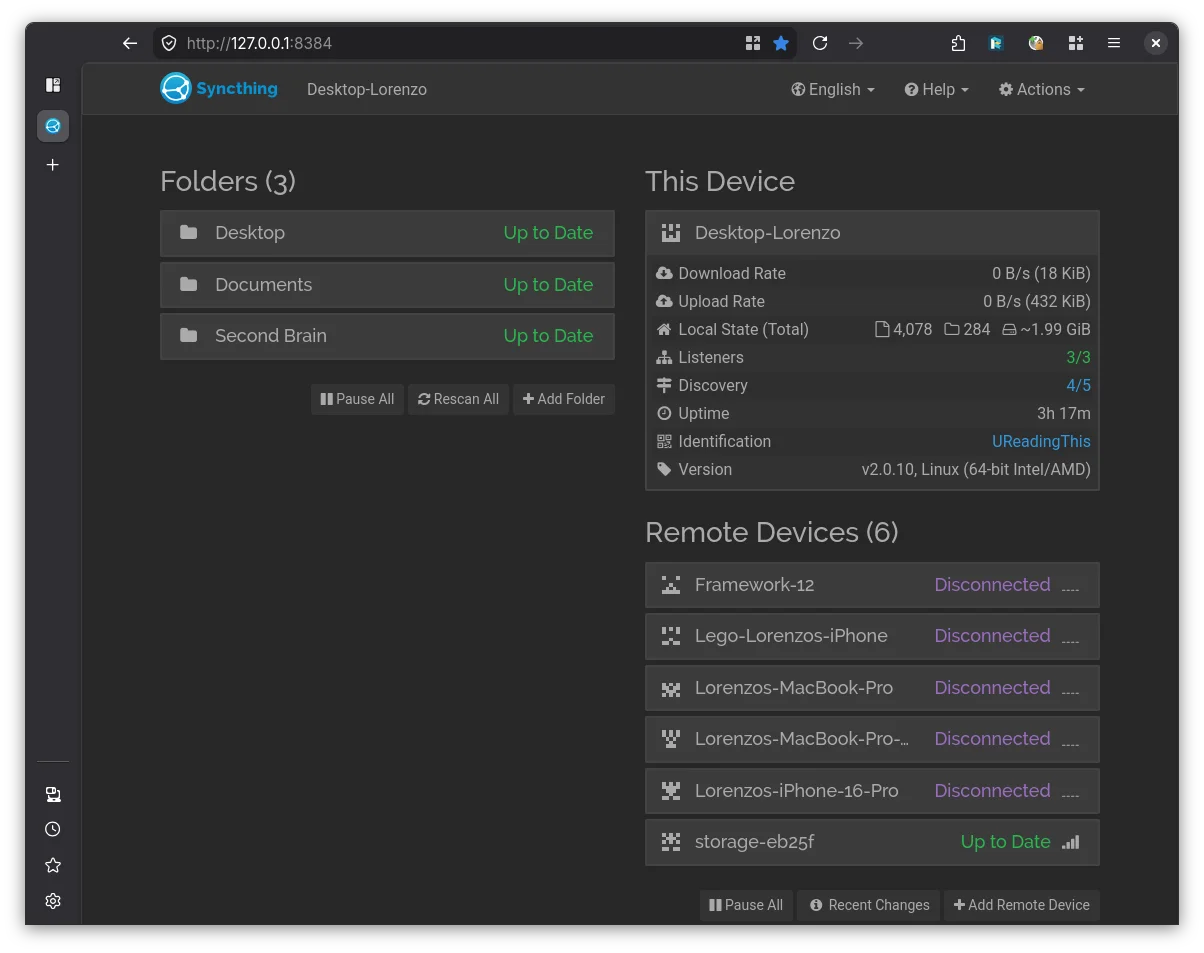Open the browser extensions puzzle icon
The image size is (1204, 953).
(958, 43)
